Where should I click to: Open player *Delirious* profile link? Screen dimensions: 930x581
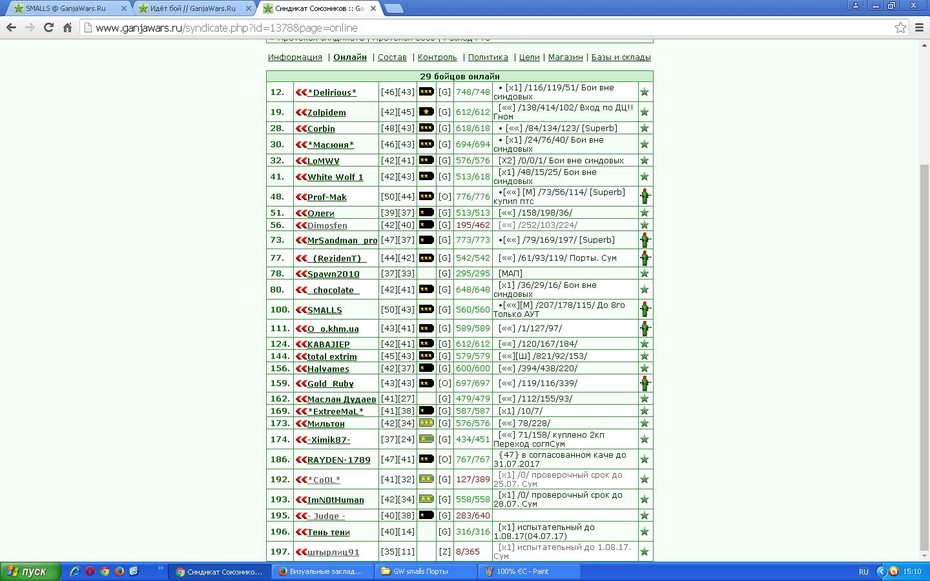pyautogui.click(x=332, y=92)
